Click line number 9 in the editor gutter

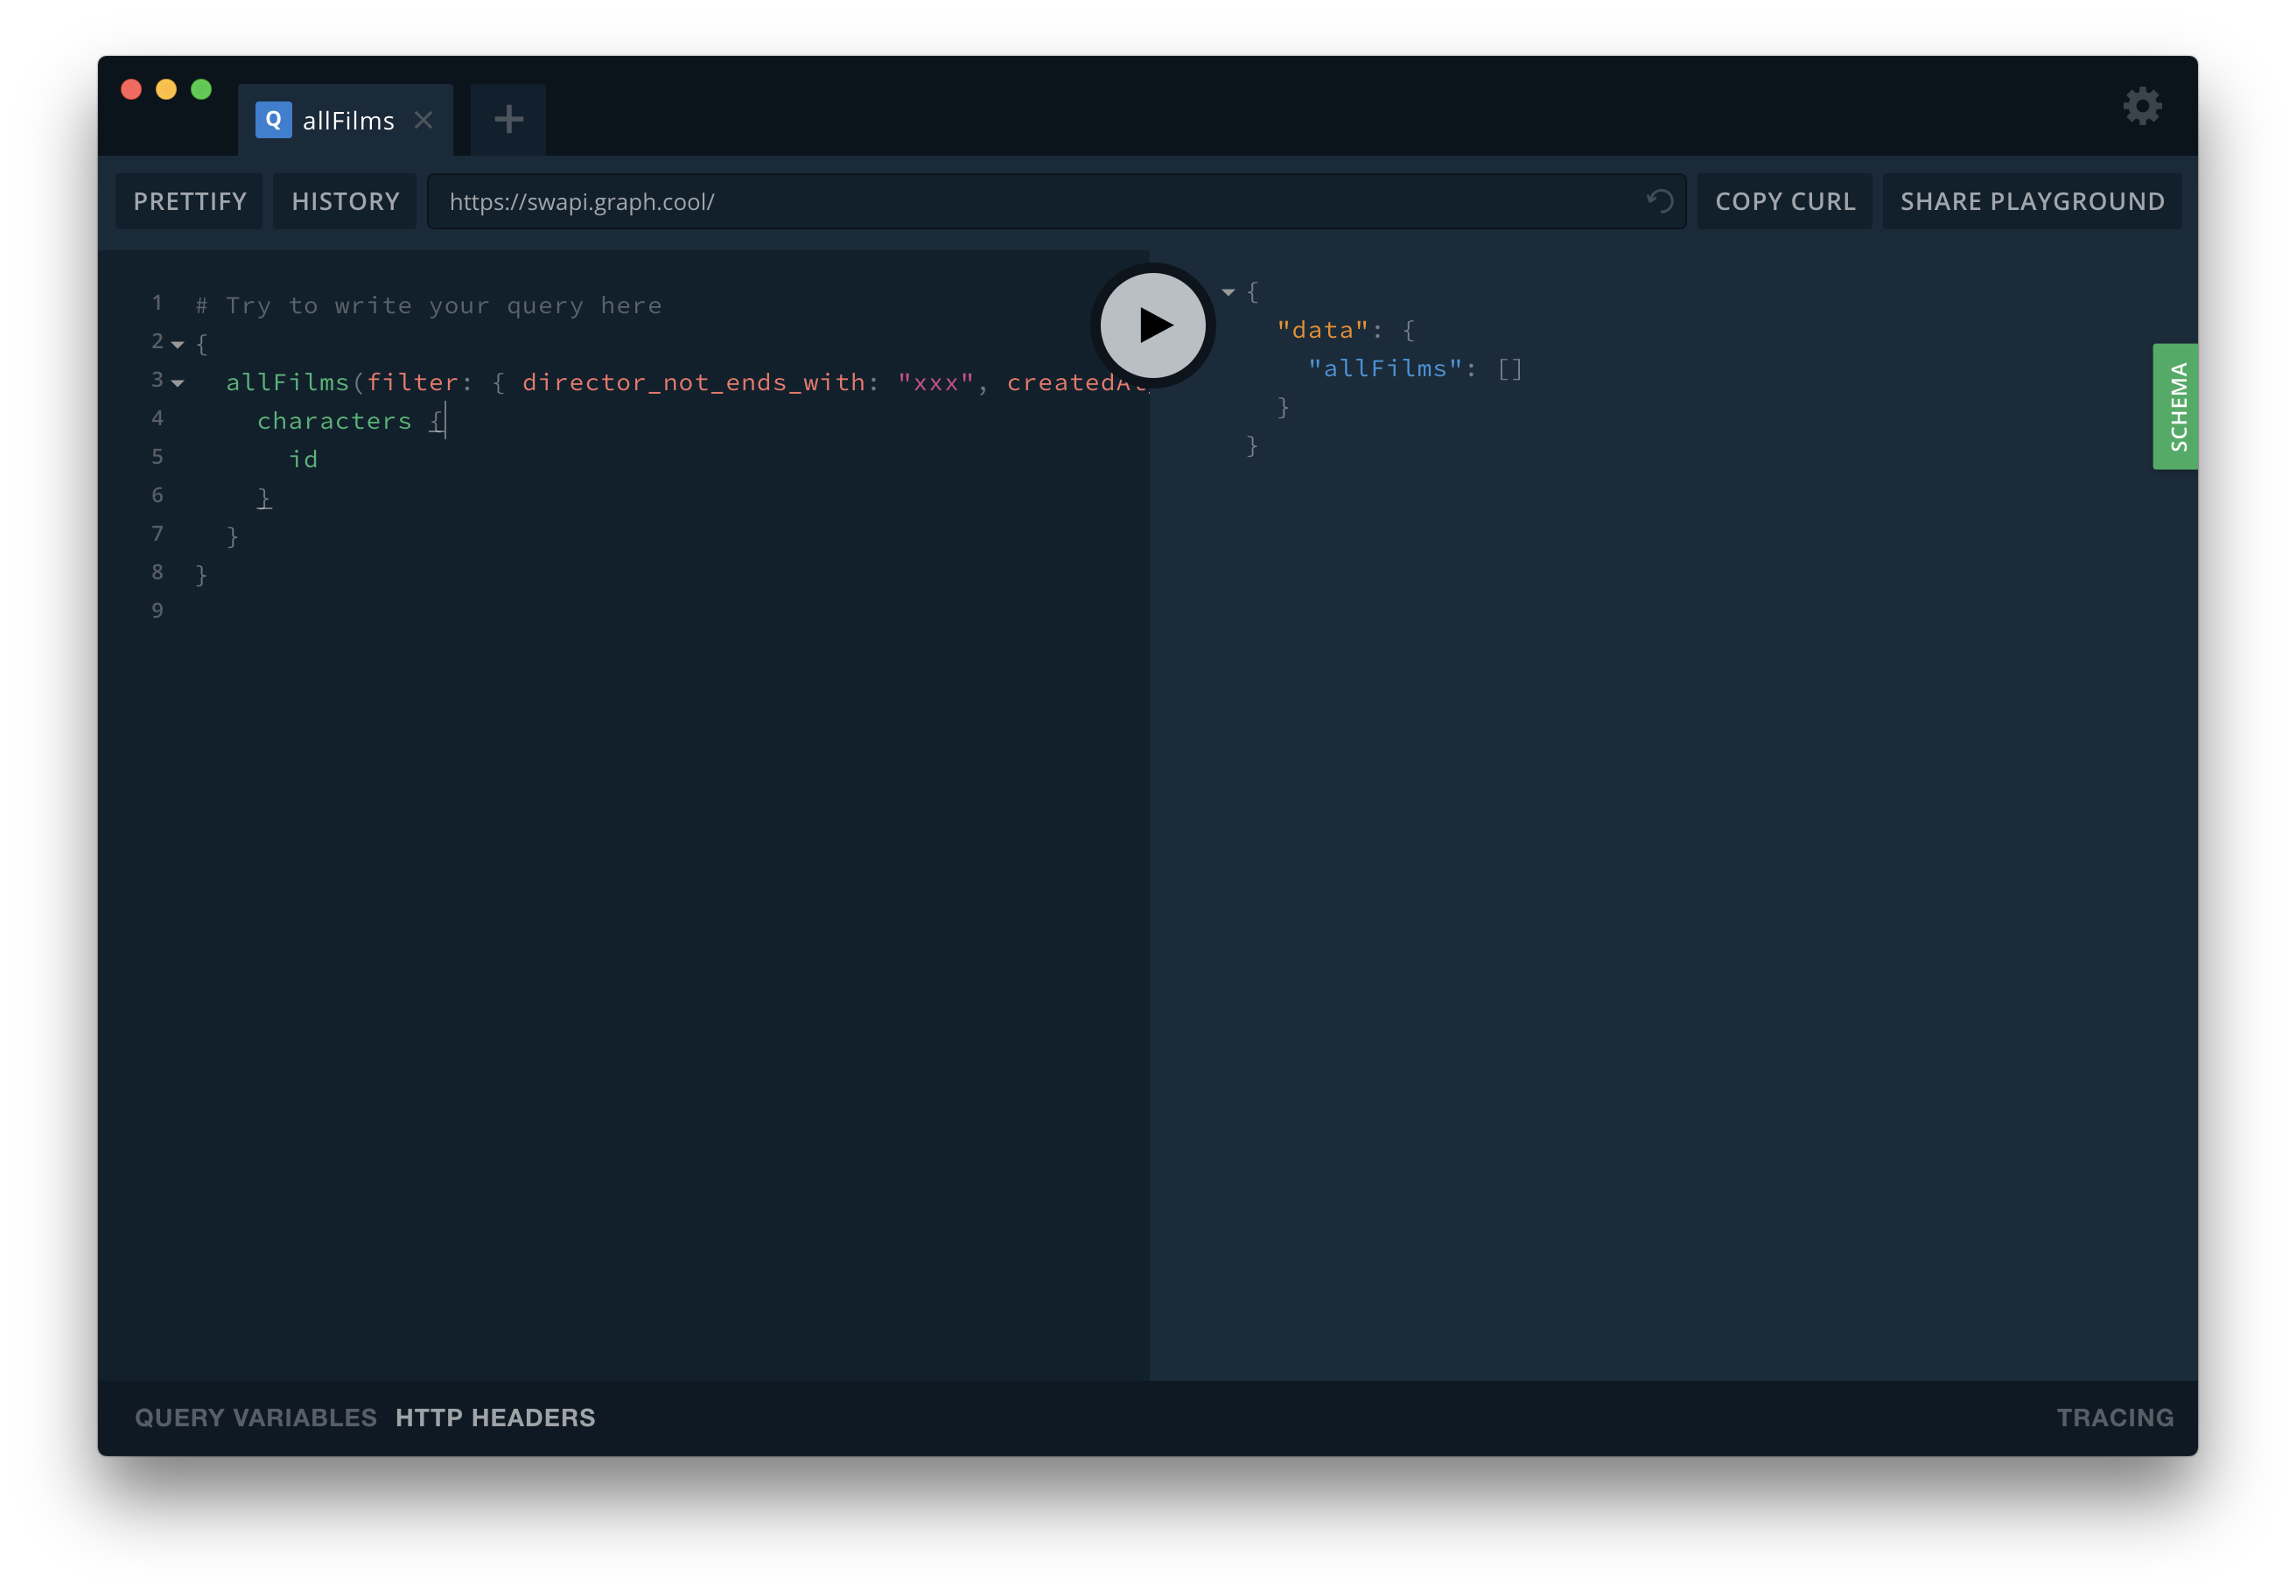(157, 611)
